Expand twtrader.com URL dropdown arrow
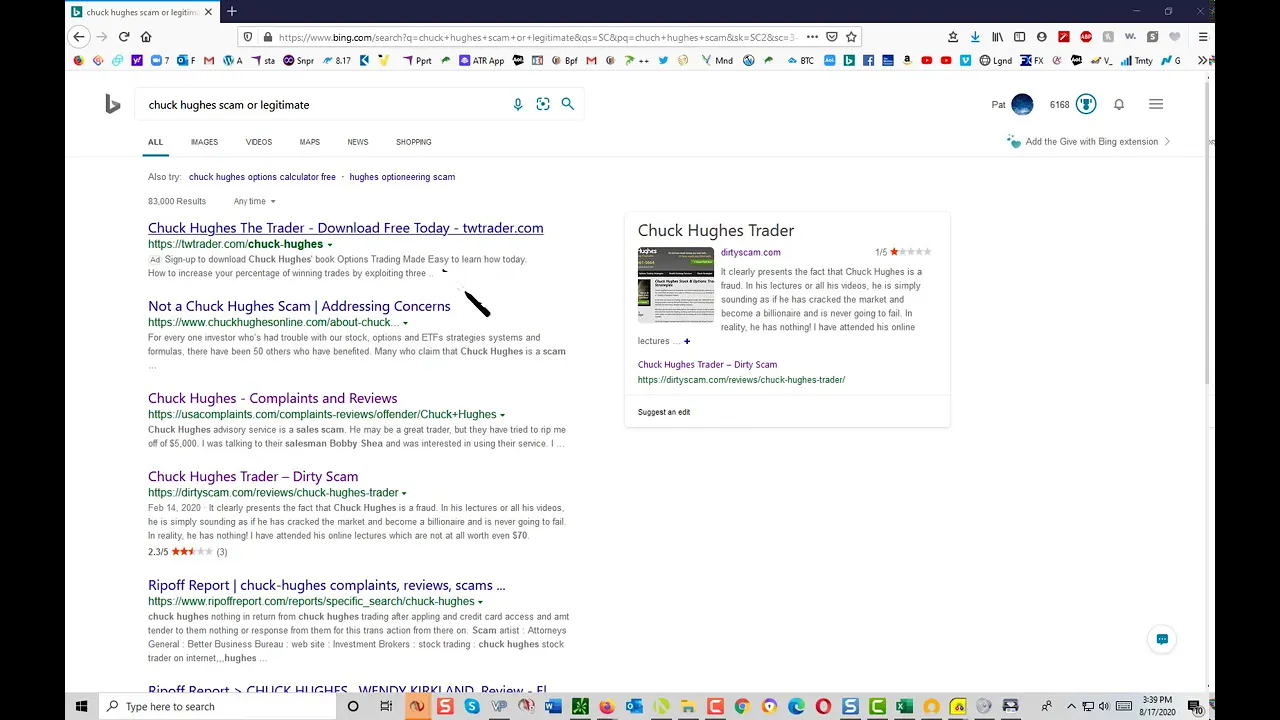 330,244
